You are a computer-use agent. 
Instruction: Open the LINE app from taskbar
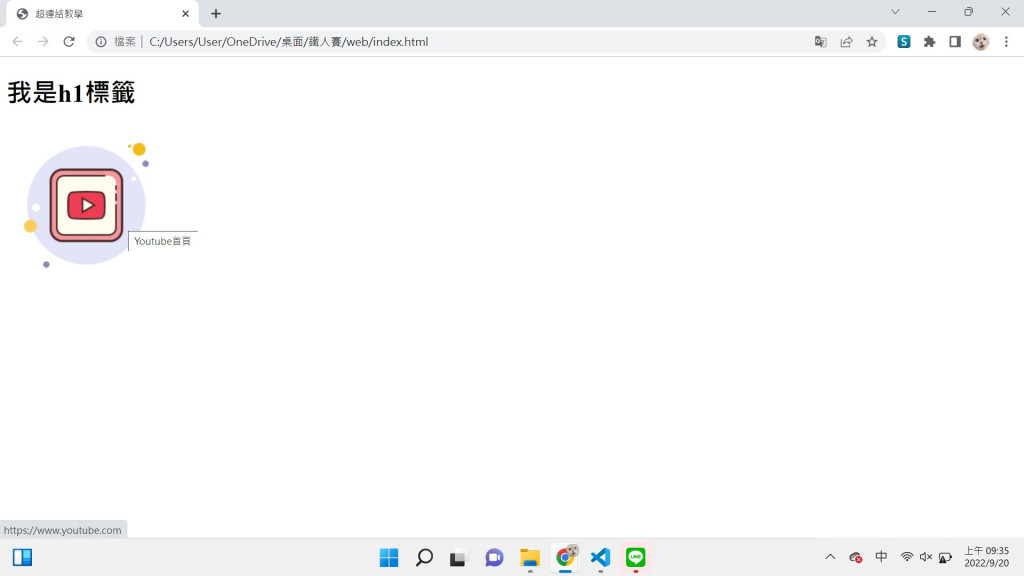pos(635,557)
